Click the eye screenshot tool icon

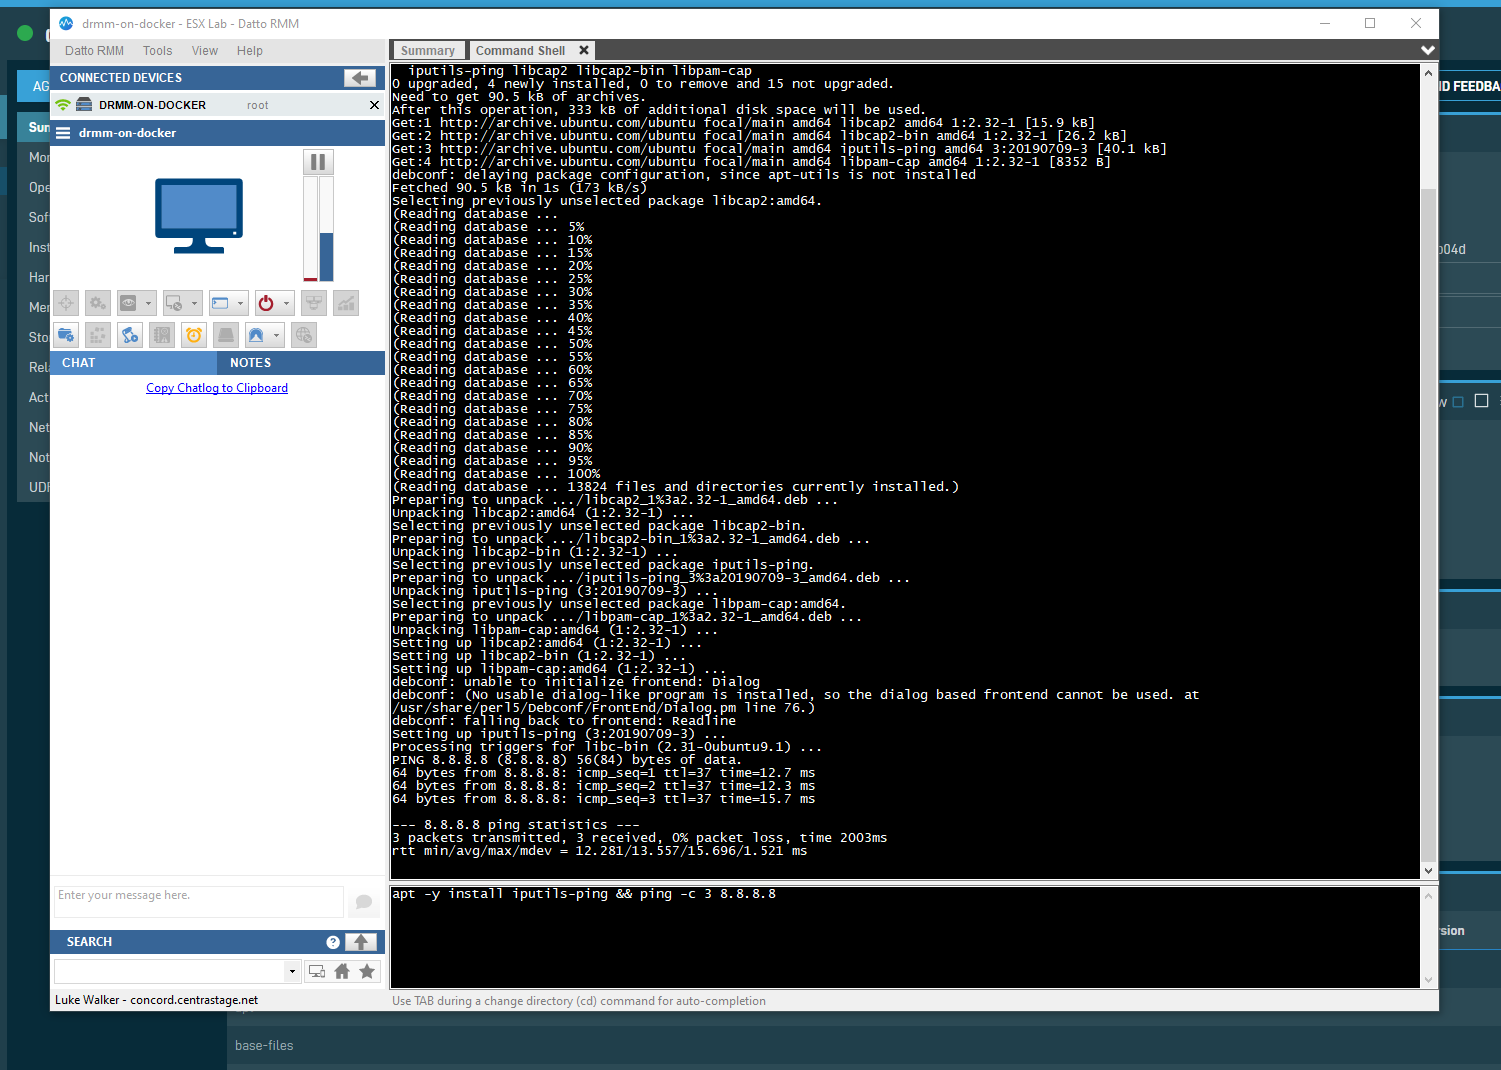pyautogui.click(x=128, y=303)
